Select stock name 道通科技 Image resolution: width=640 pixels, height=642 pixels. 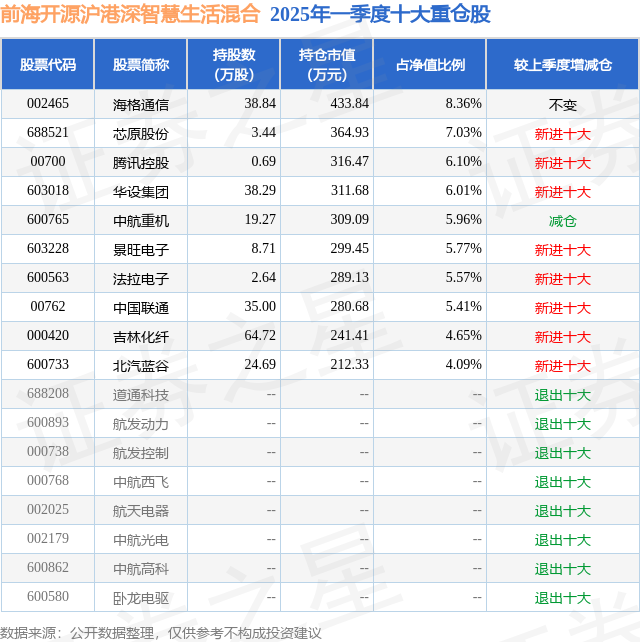tap(141, 396)
